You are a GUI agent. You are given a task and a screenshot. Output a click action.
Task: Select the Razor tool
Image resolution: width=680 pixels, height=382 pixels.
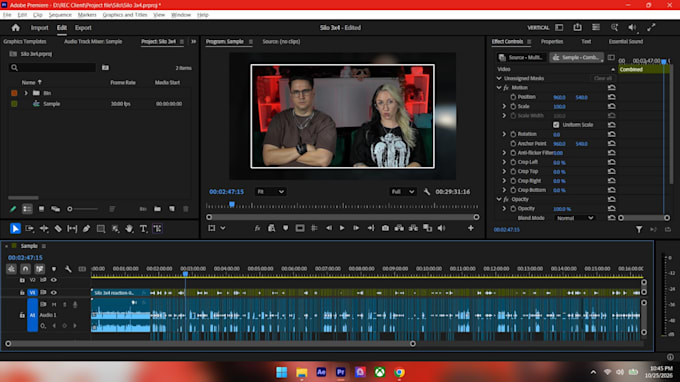click(58, 229)
